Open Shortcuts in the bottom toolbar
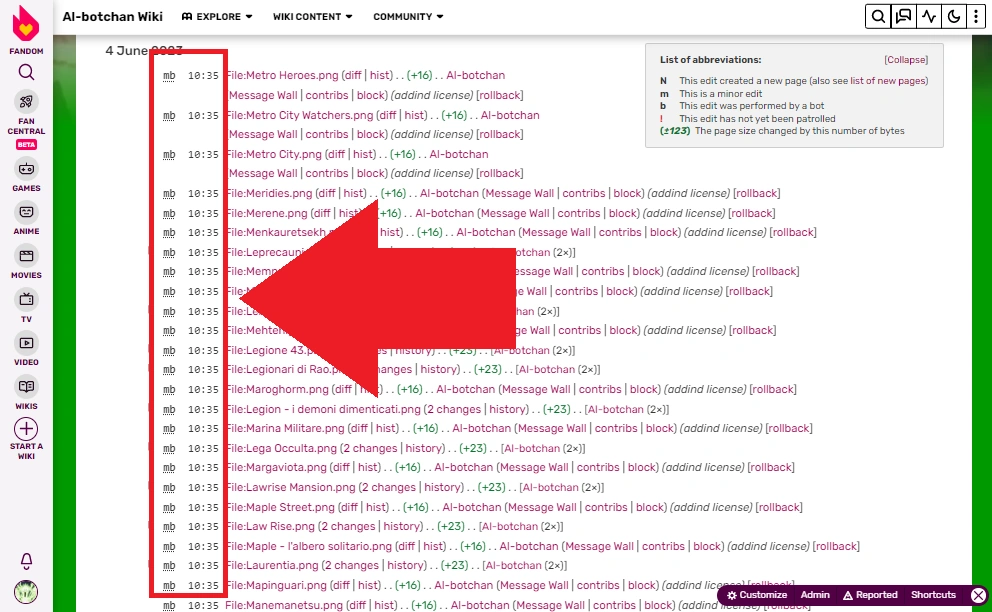 tap(933, 595)
